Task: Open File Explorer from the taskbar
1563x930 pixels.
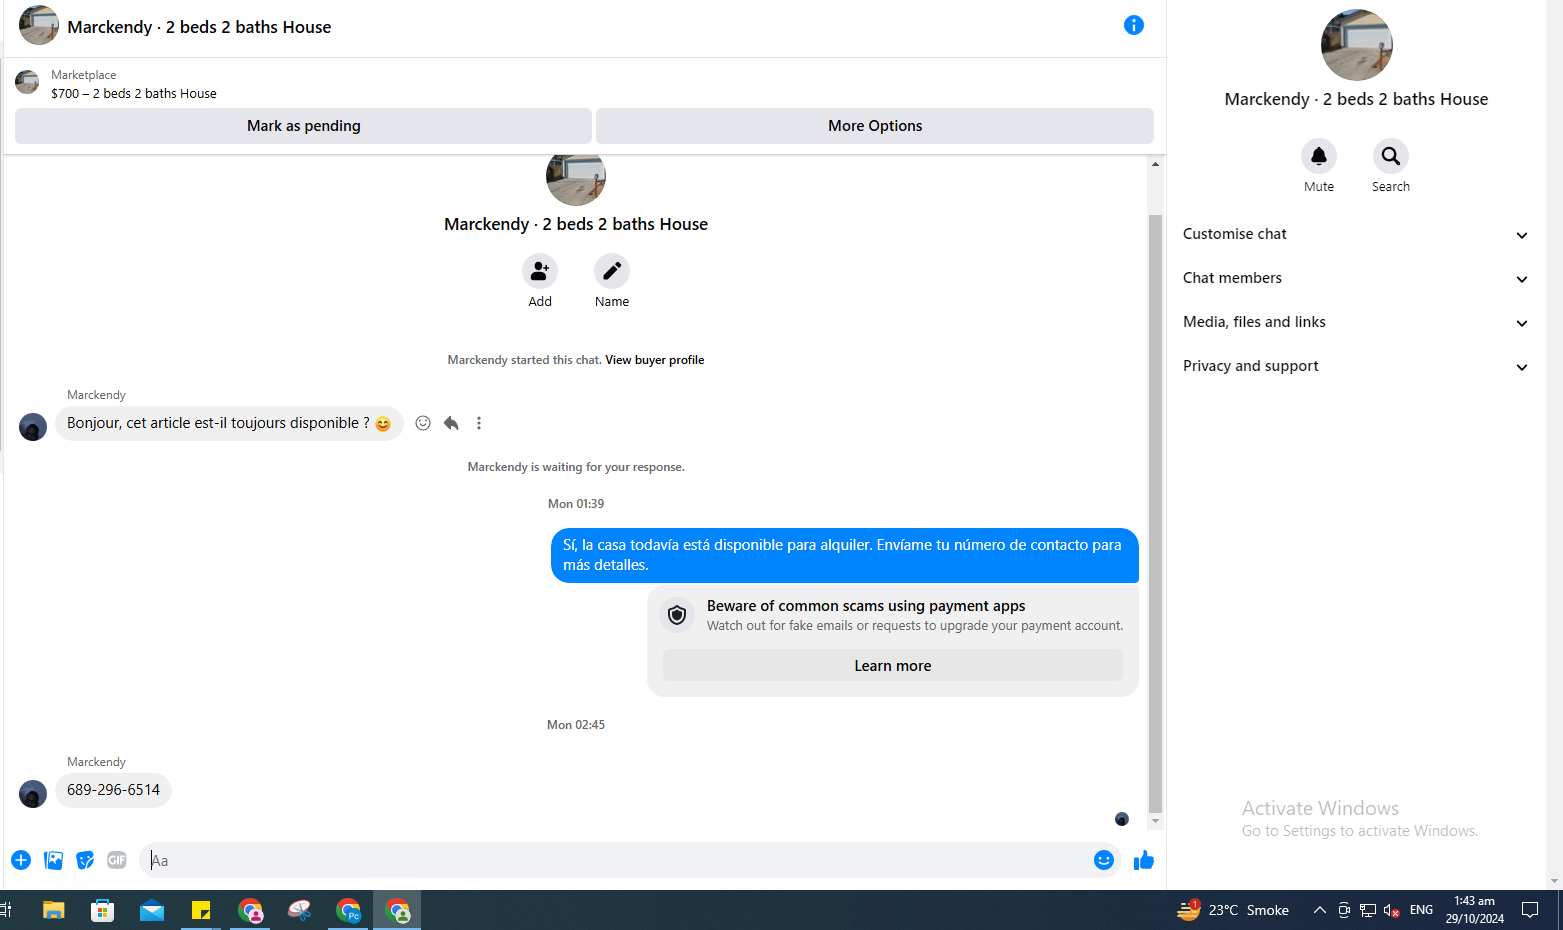Action: [x=54, y=910]
